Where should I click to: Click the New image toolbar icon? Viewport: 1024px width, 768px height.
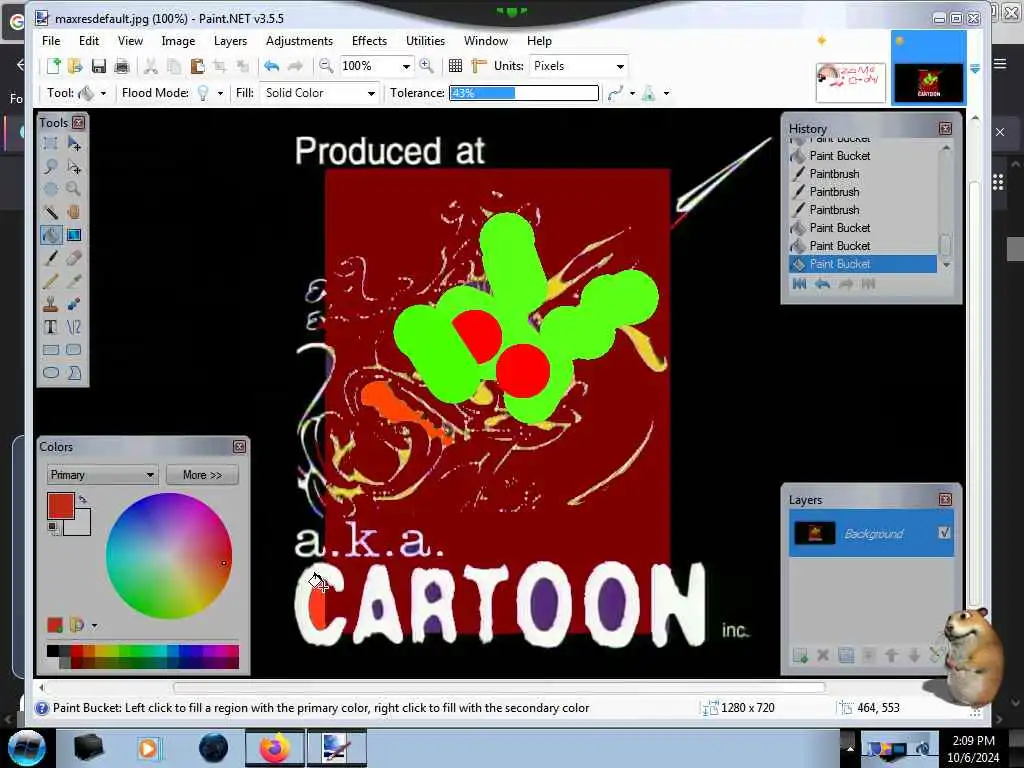click(54, 66)
